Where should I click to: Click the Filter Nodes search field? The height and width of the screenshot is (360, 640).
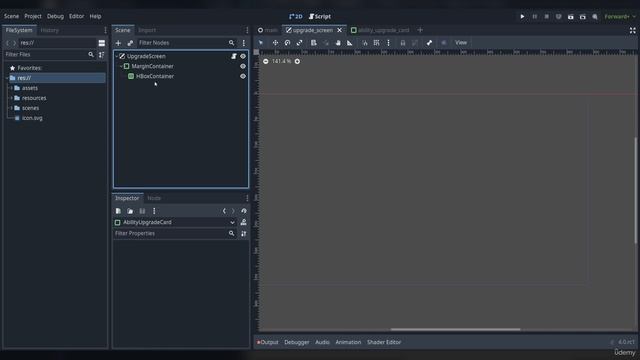(186, 43)
